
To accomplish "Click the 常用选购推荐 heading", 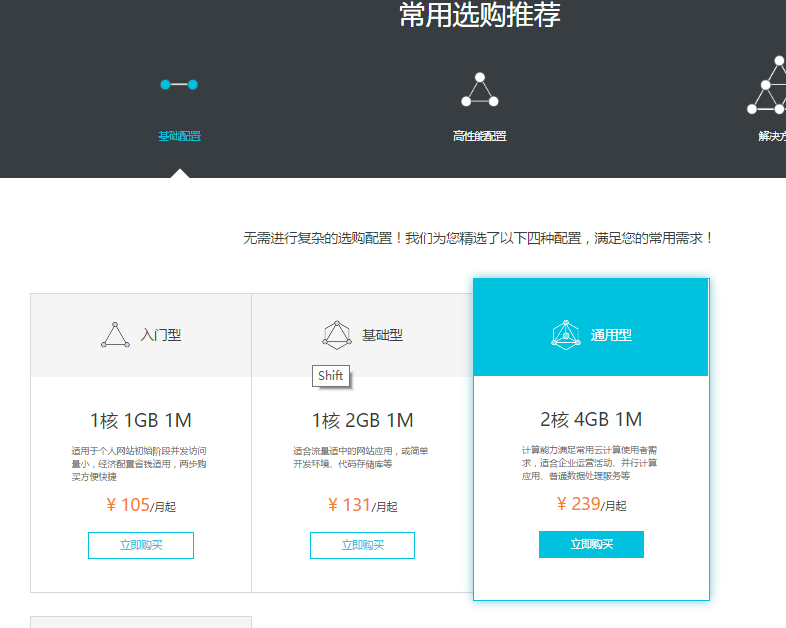I will (480, 15).
